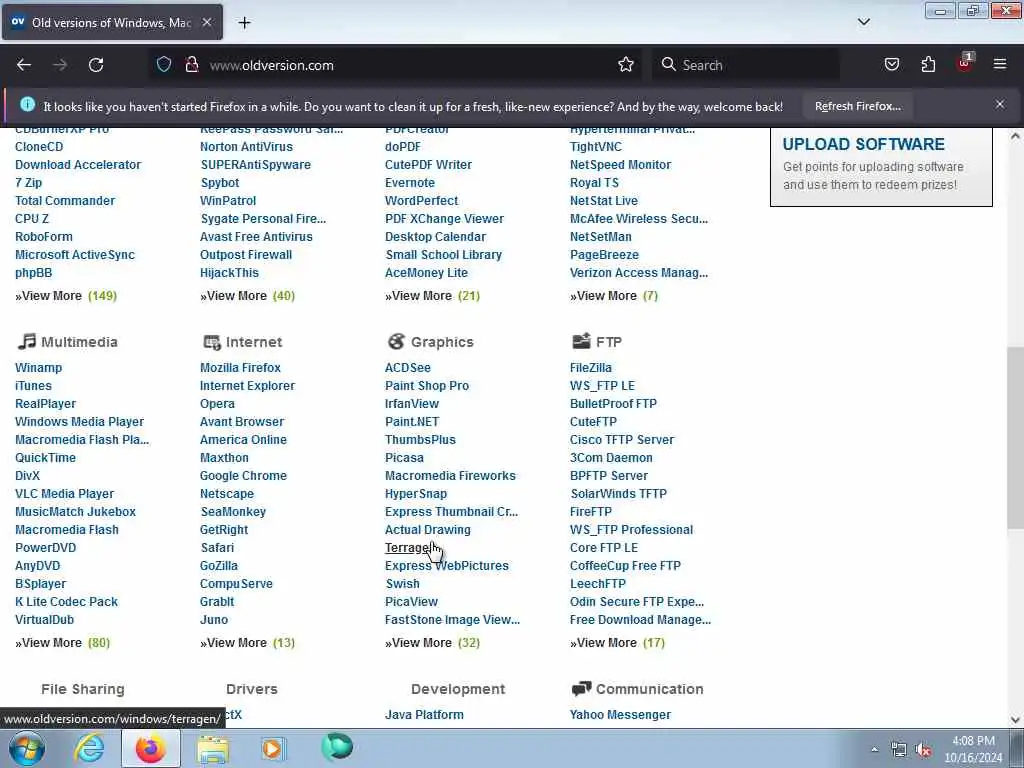Image resolution: width=1024 pixels, height=768 pixels.
Task: Open the ACDSee link
Action: point(408,368)
